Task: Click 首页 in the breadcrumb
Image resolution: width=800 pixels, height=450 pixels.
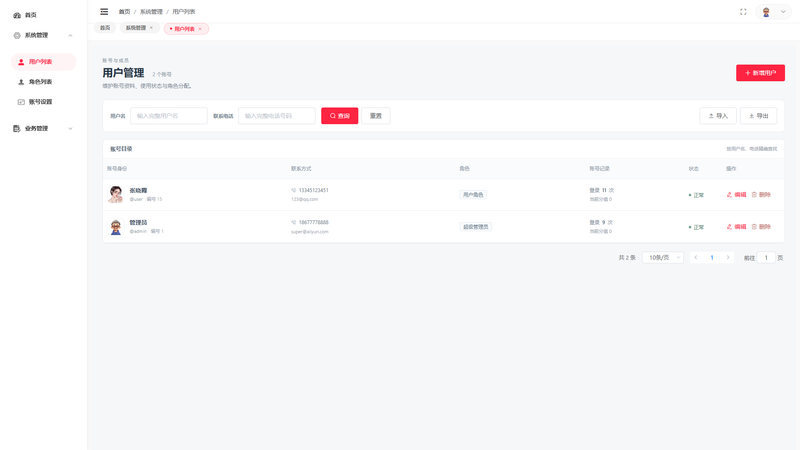Action: click(x=124, y=12)
